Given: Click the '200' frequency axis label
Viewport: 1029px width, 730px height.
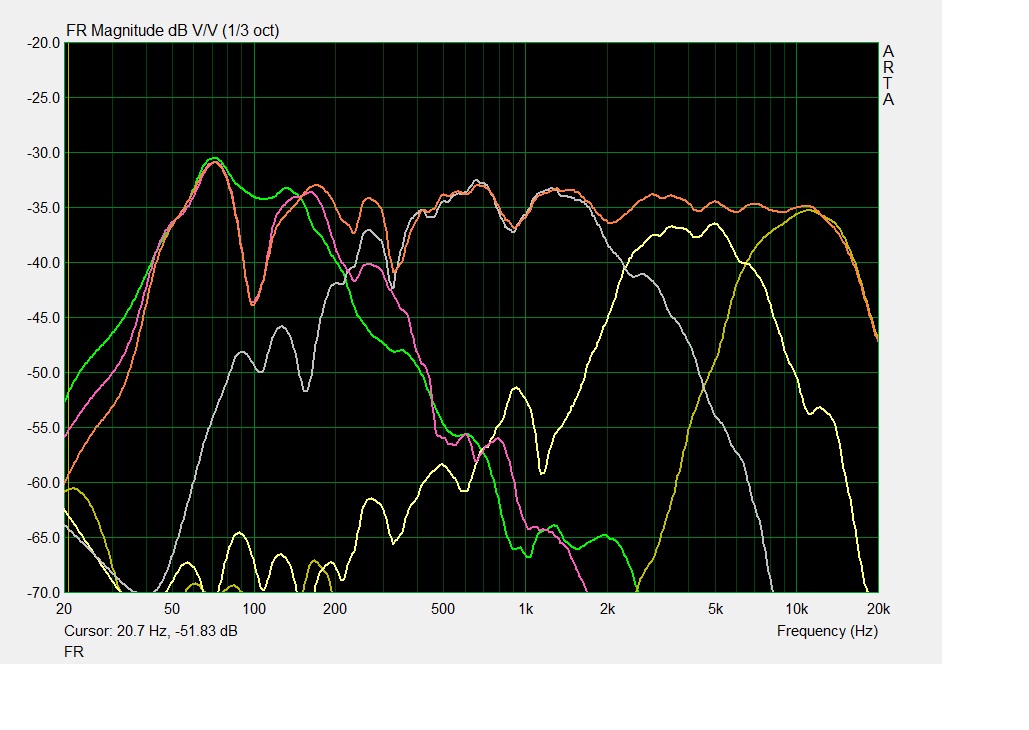Looking at the screenshot, I should (x=335, y=609).
